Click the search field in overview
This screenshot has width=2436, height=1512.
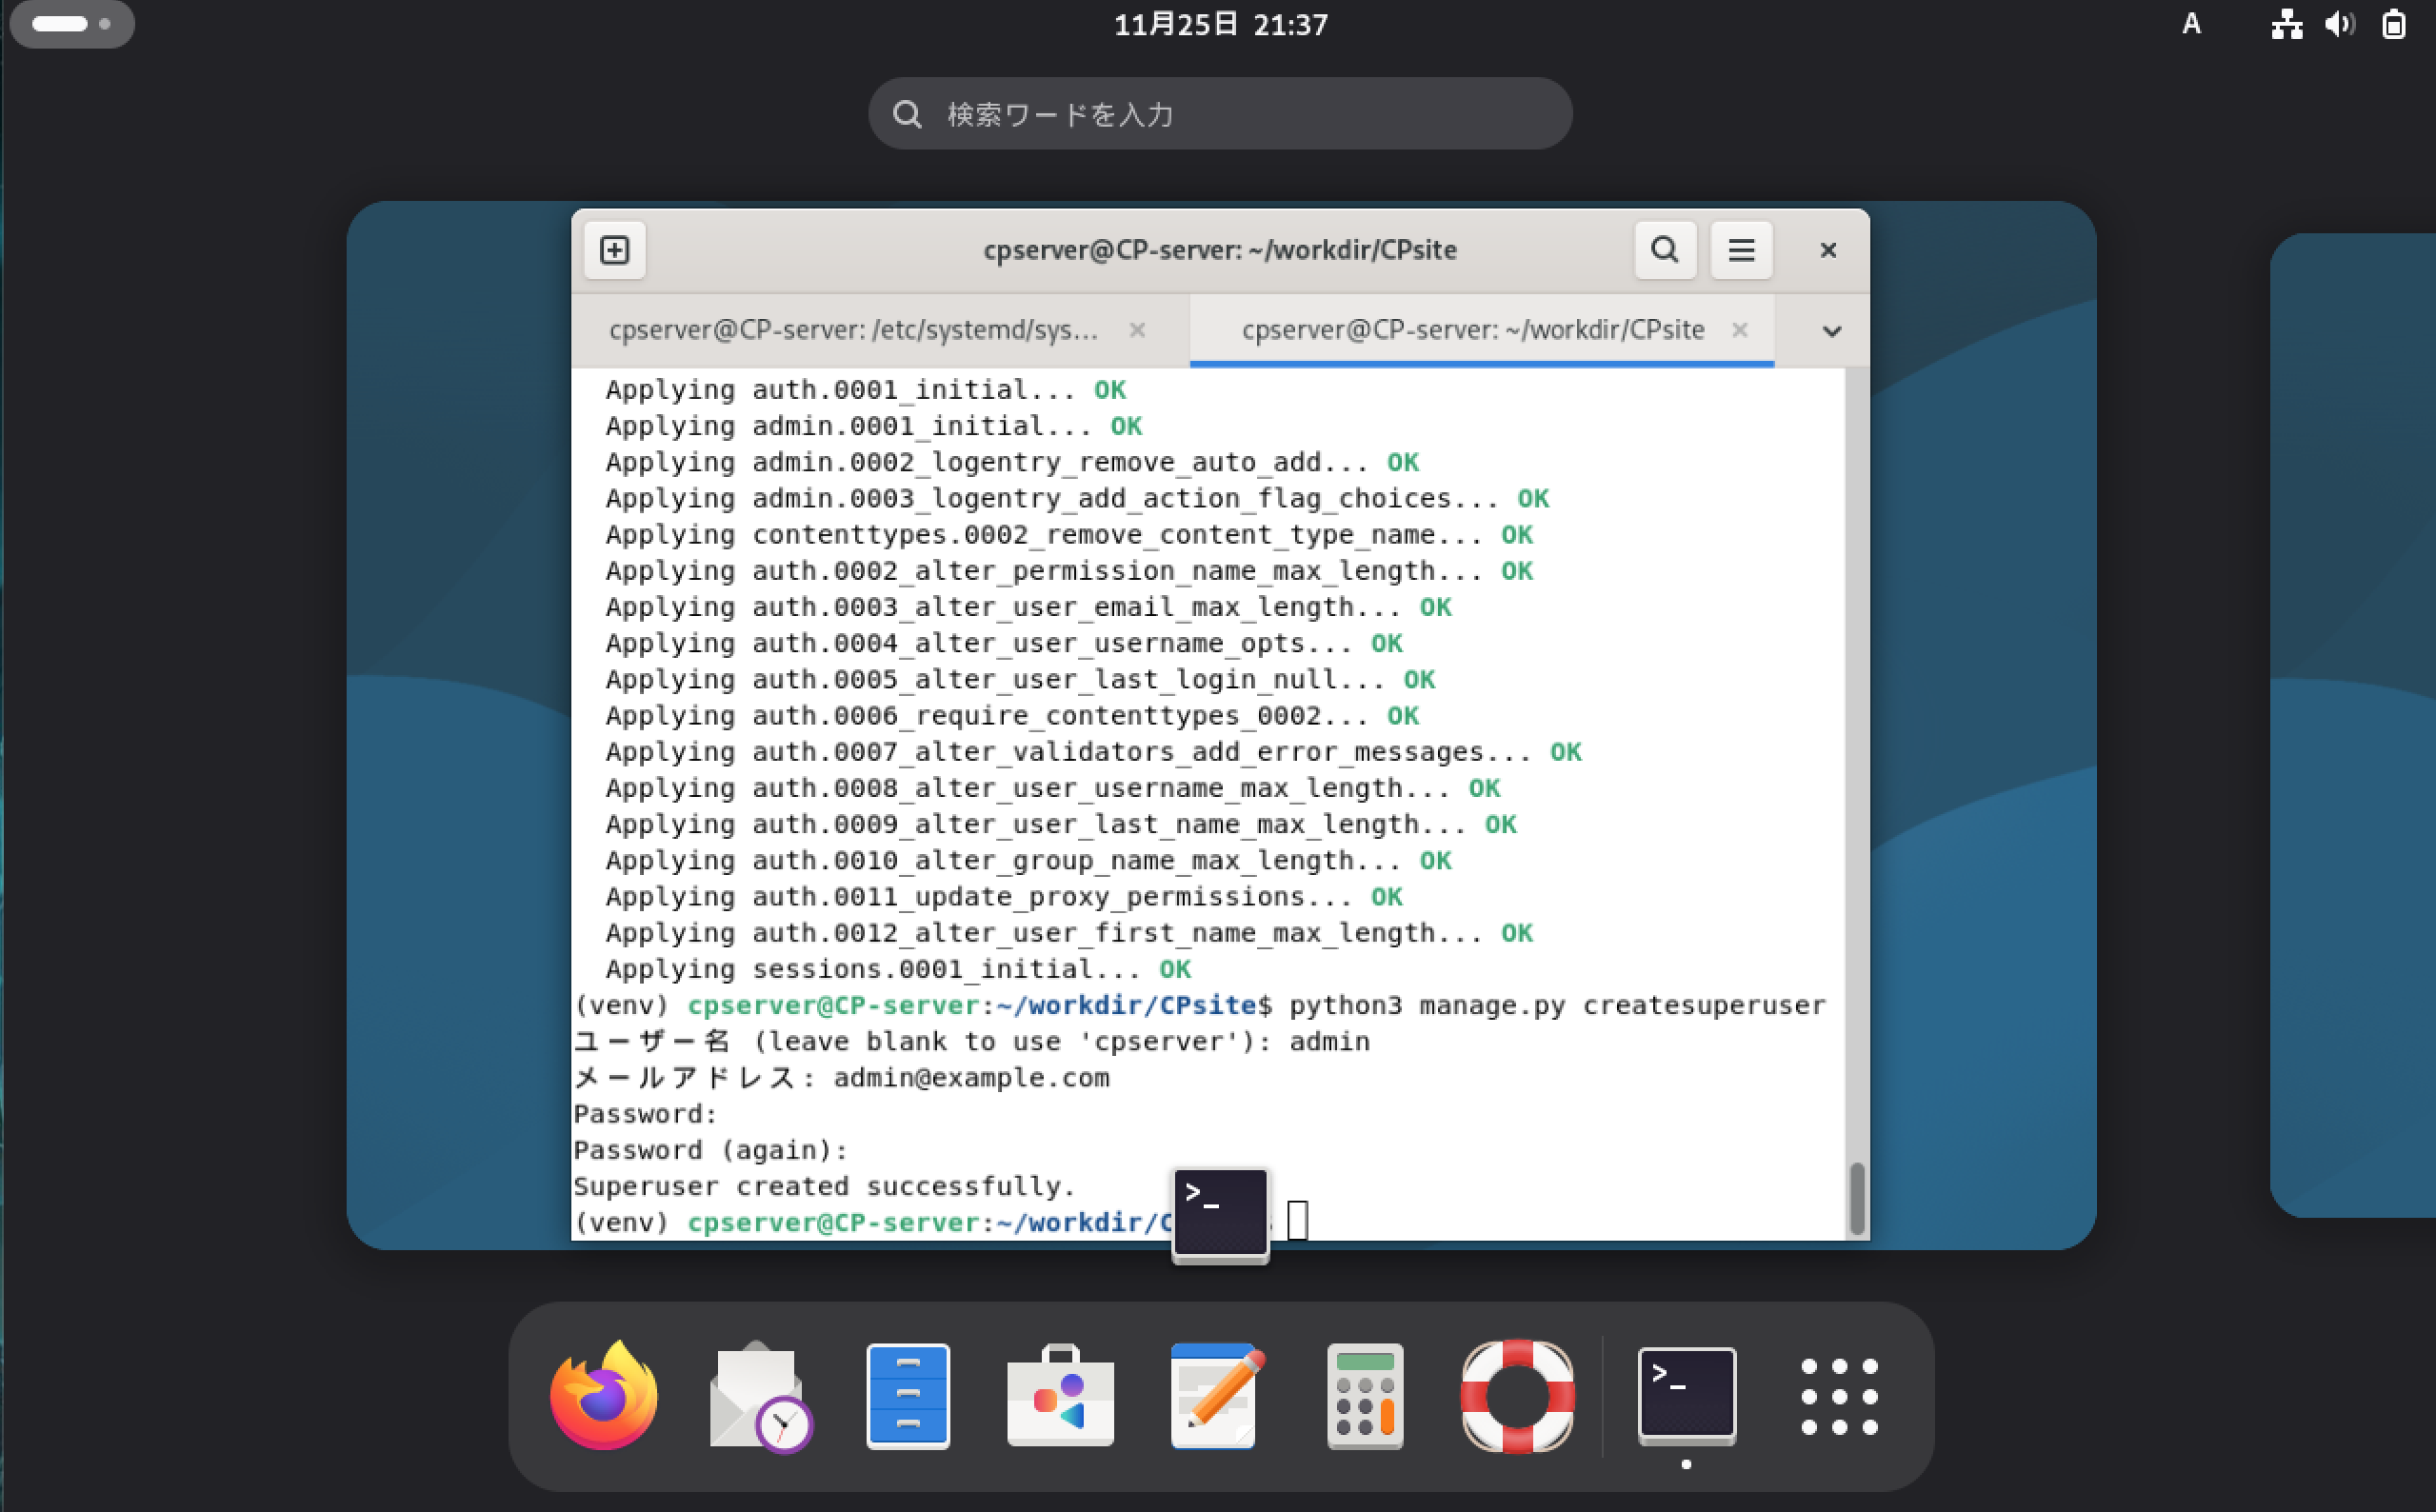point(1220,114)
